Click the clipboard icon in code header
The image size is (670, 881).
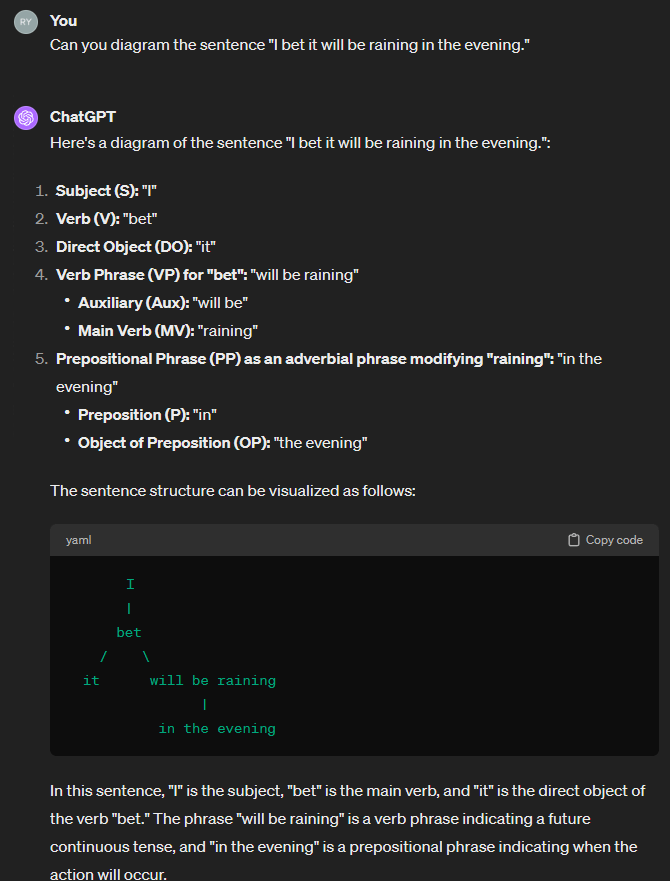574,540
